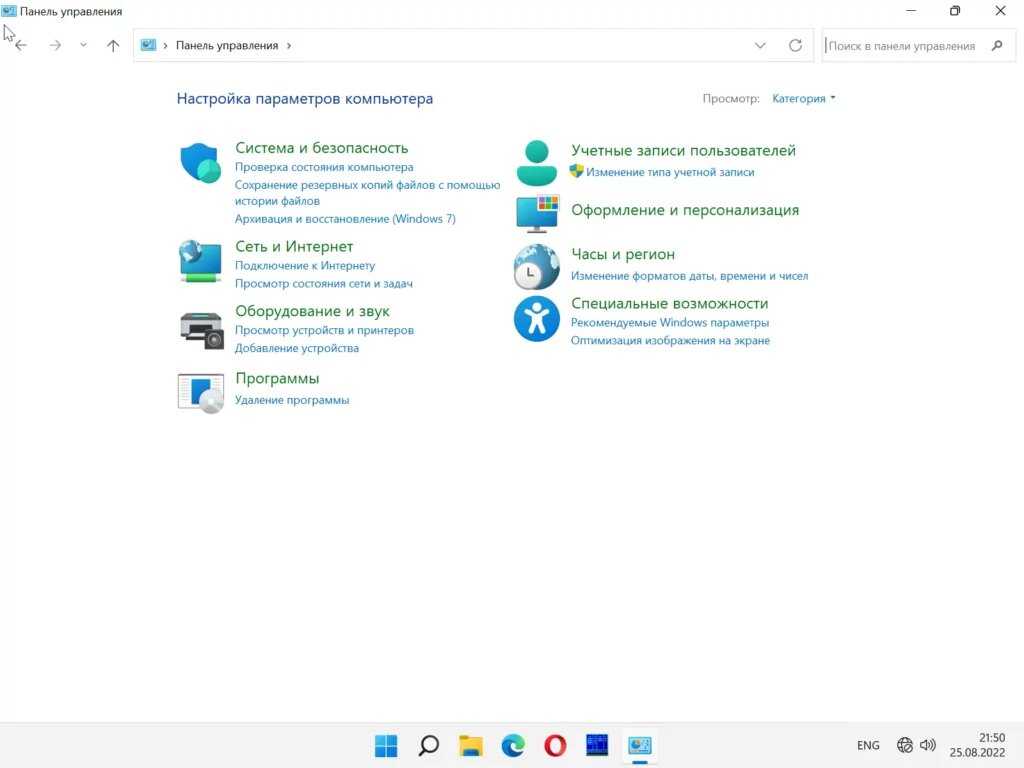
Task: Click the Clock and Region icon
Action: click(536, 266)
